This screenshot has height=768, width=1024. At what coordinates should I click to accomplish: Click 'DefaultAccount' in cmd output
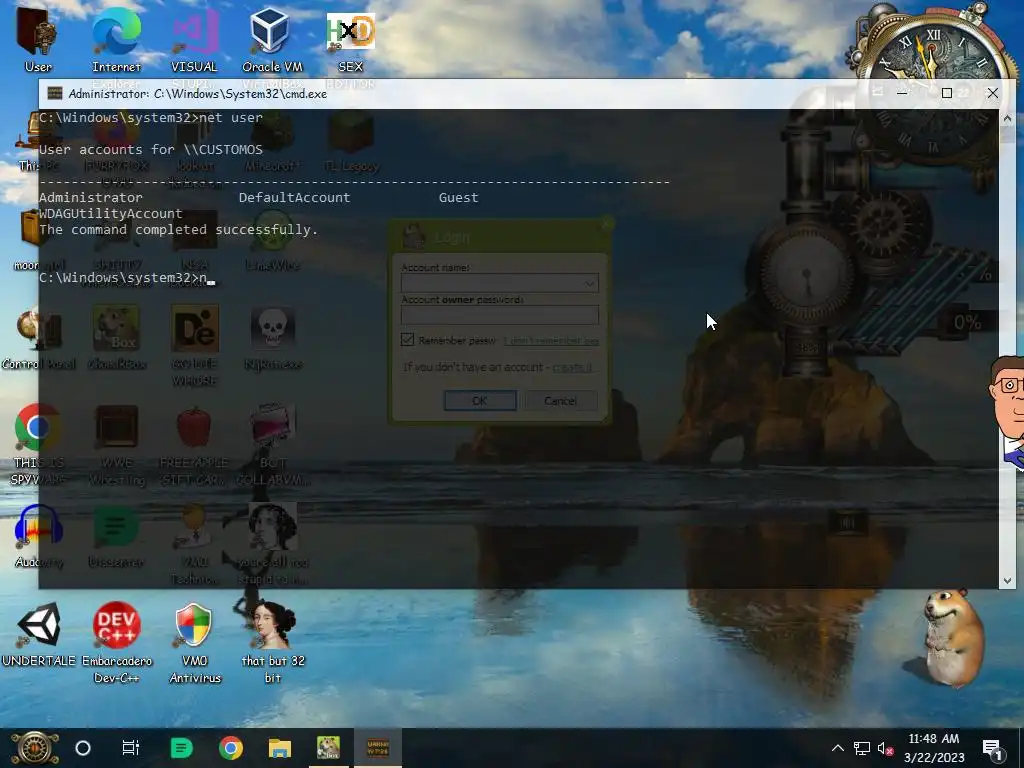point(295,197)
